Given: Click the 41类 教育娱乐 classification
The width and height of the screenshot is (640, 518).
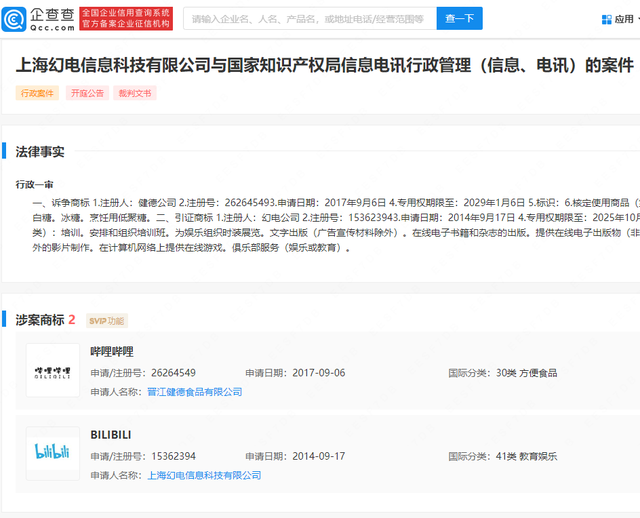Looking at the screenshot, I should (527, 456).
